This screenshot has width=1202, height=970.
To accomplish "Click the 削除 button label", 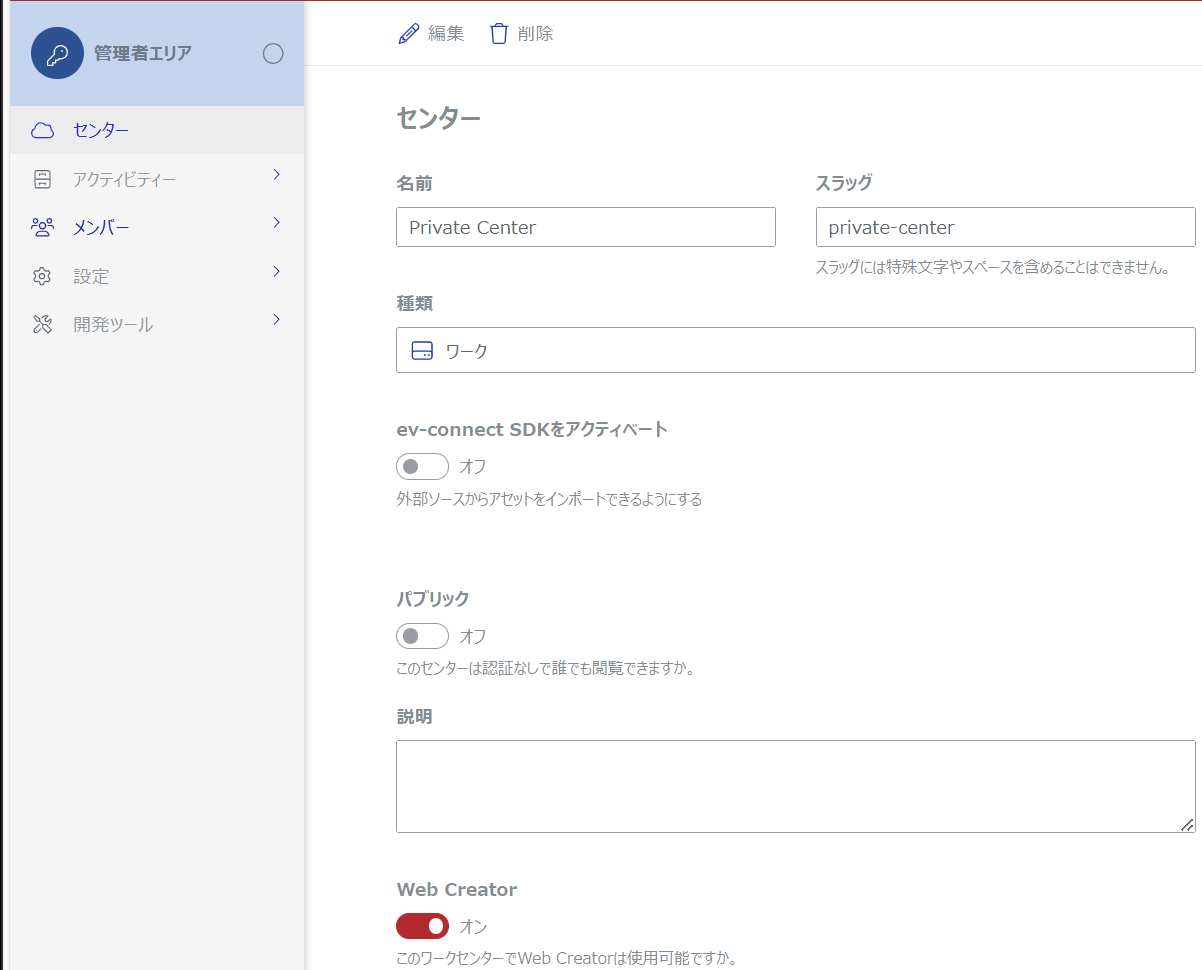I will [x=535, y=34].
